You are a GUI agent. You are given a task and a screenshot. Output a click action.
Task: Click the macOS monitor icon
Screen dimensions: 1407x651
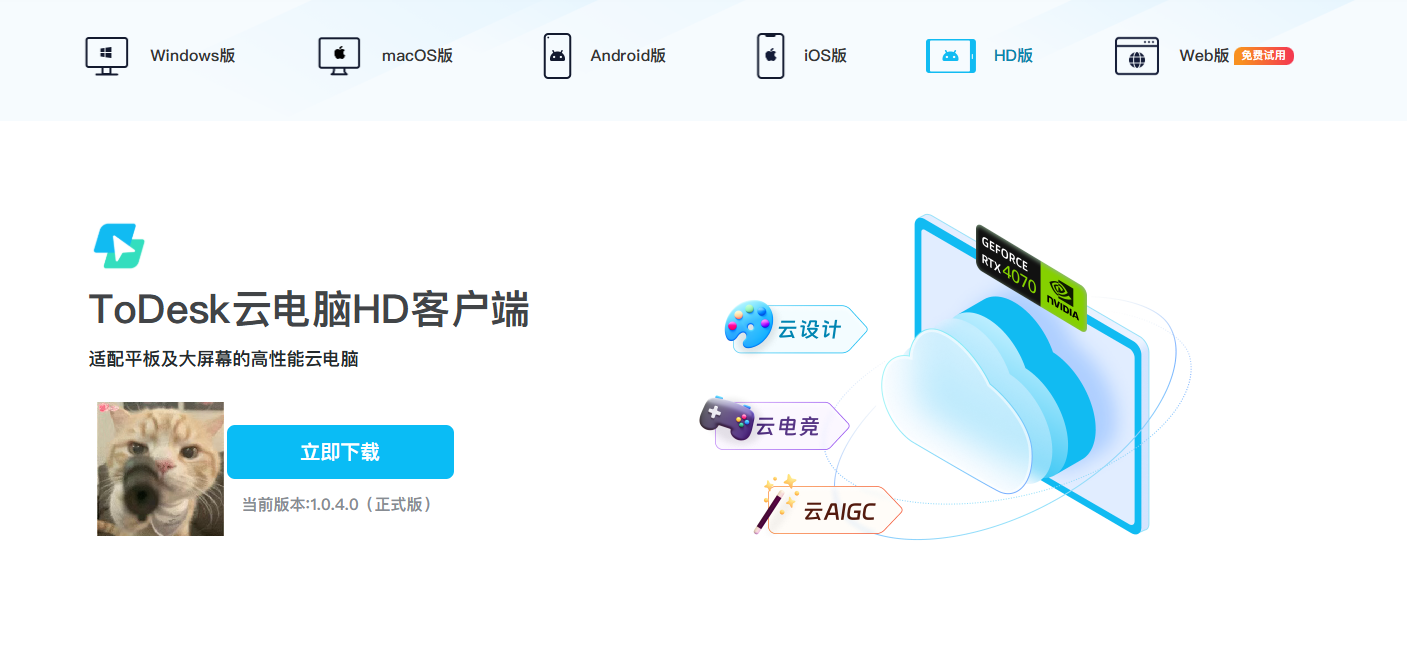click(x=339, y=56)
